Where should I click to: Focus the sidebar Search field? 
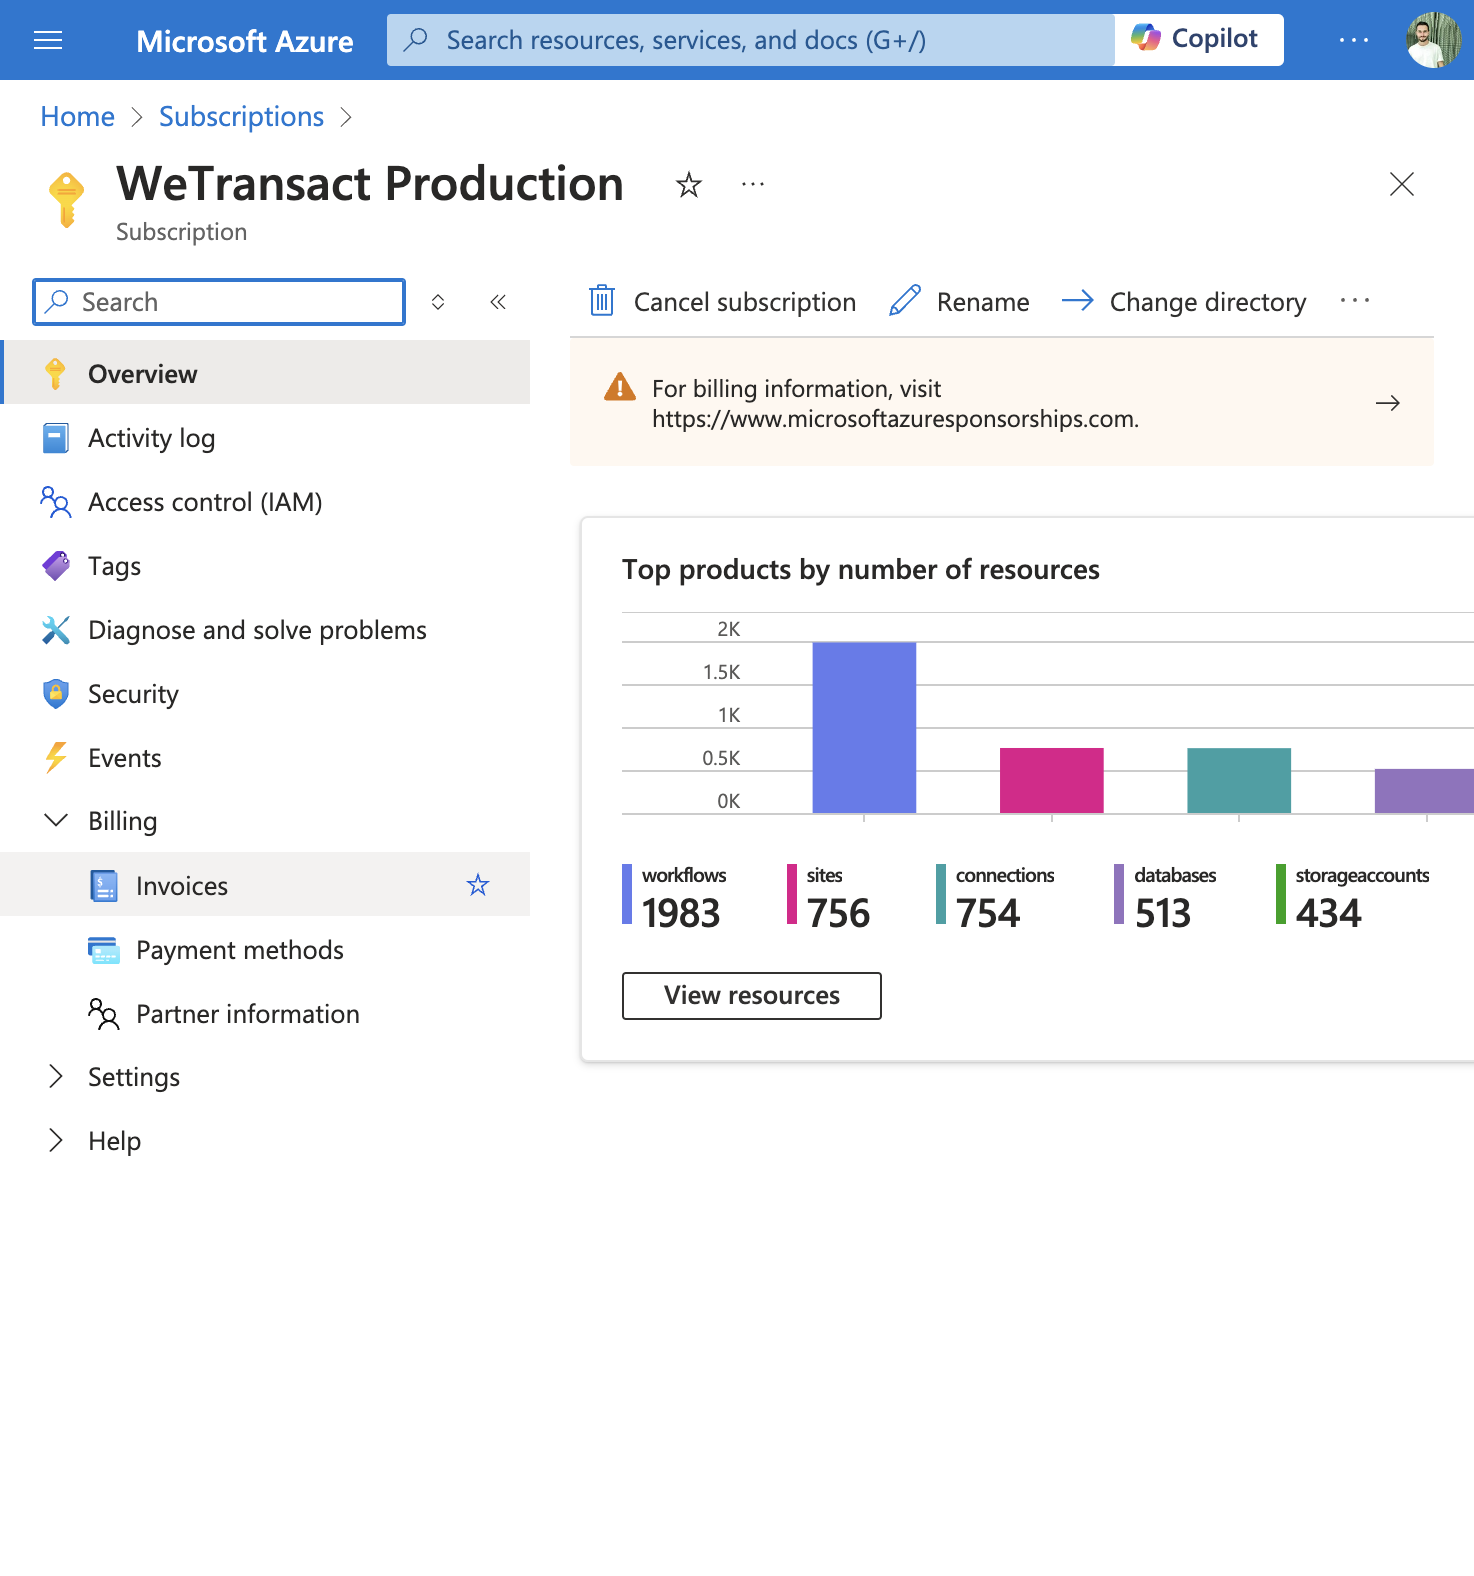click(x=219, y=302)
